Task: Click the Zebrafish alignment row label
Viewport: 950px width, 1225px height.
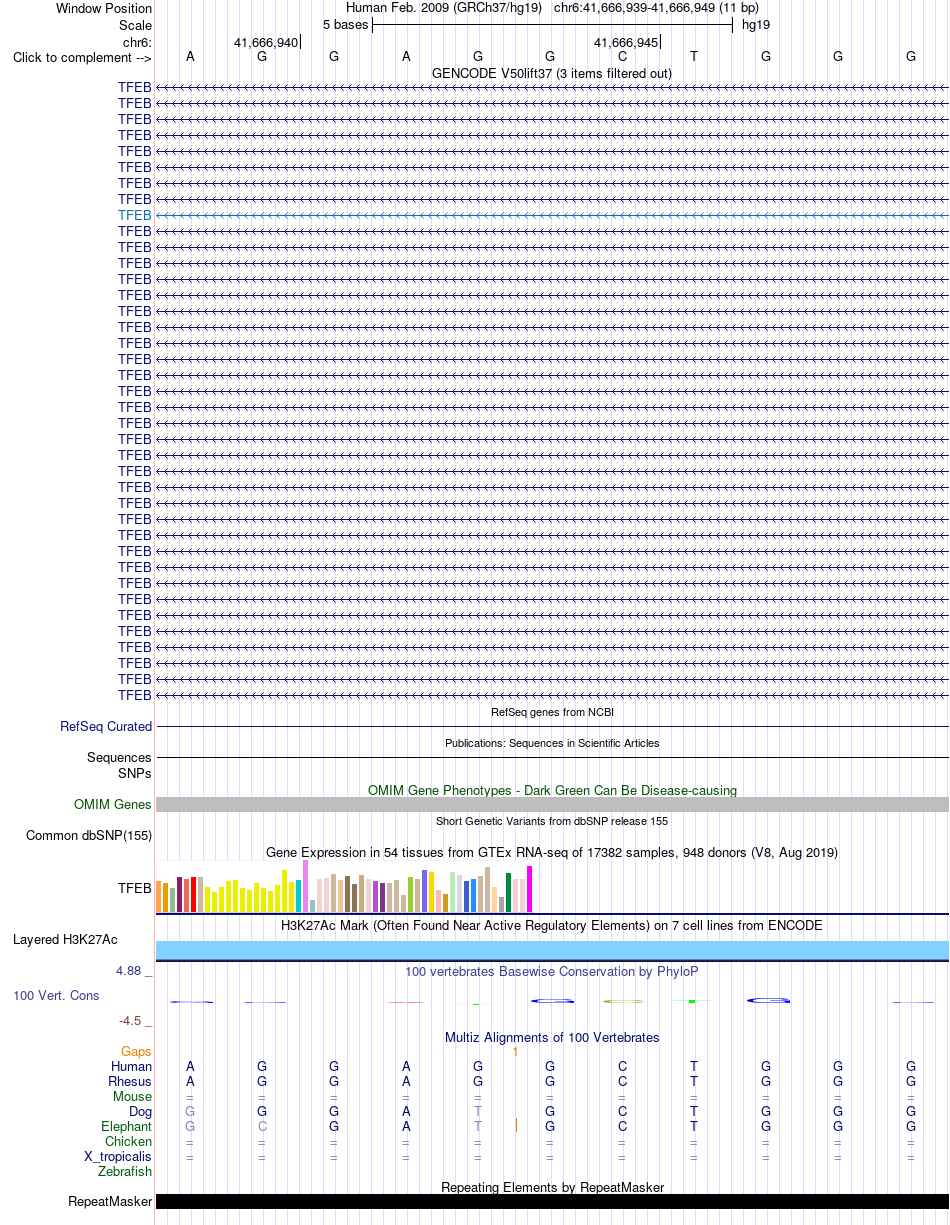Action: (125, 1172)
